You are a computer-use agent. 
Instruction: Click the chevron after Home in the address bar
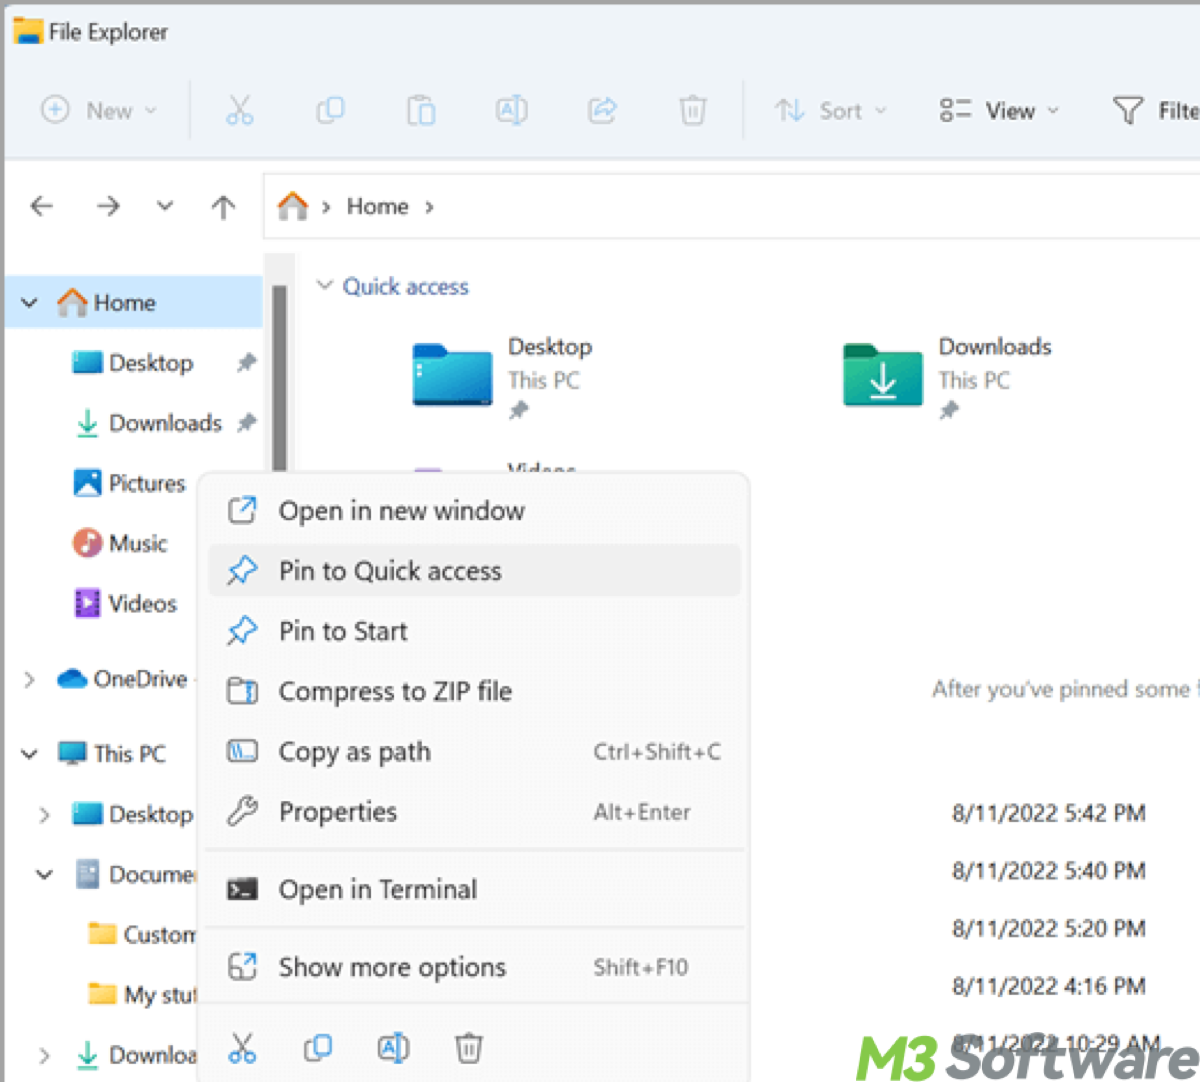(429, 207)
